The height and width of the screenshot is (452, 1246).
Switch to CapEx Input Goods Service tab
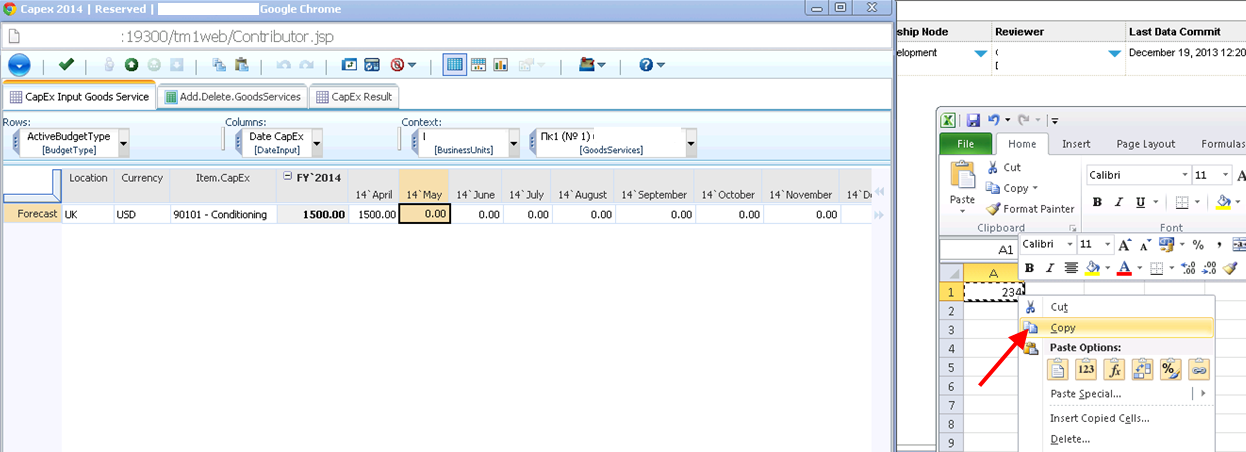tap(79, 97)
